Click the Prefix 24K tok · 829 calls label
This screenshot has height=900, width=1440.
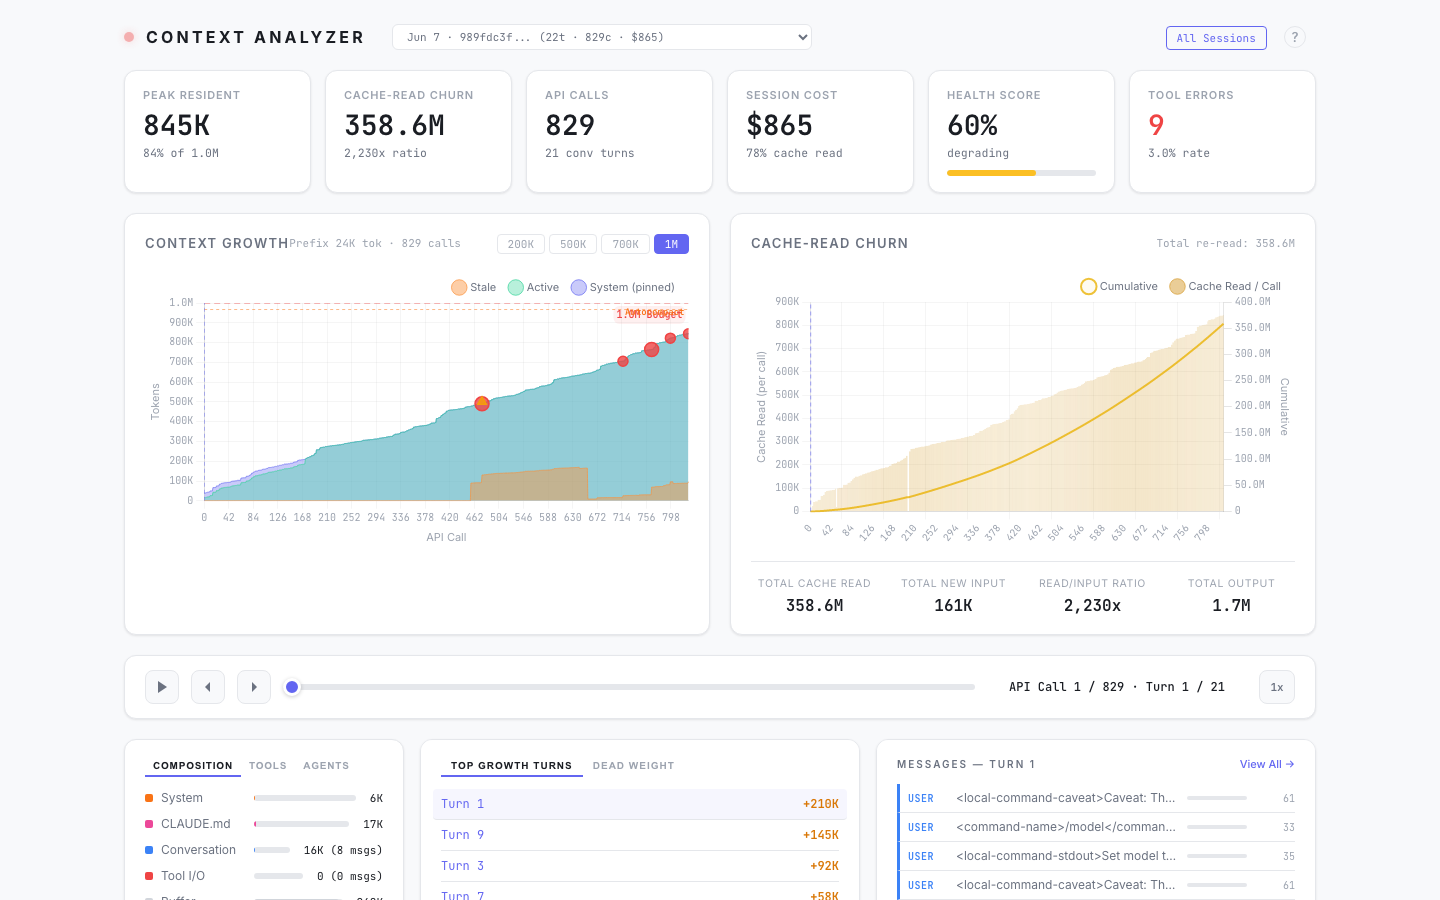point(375,243)
